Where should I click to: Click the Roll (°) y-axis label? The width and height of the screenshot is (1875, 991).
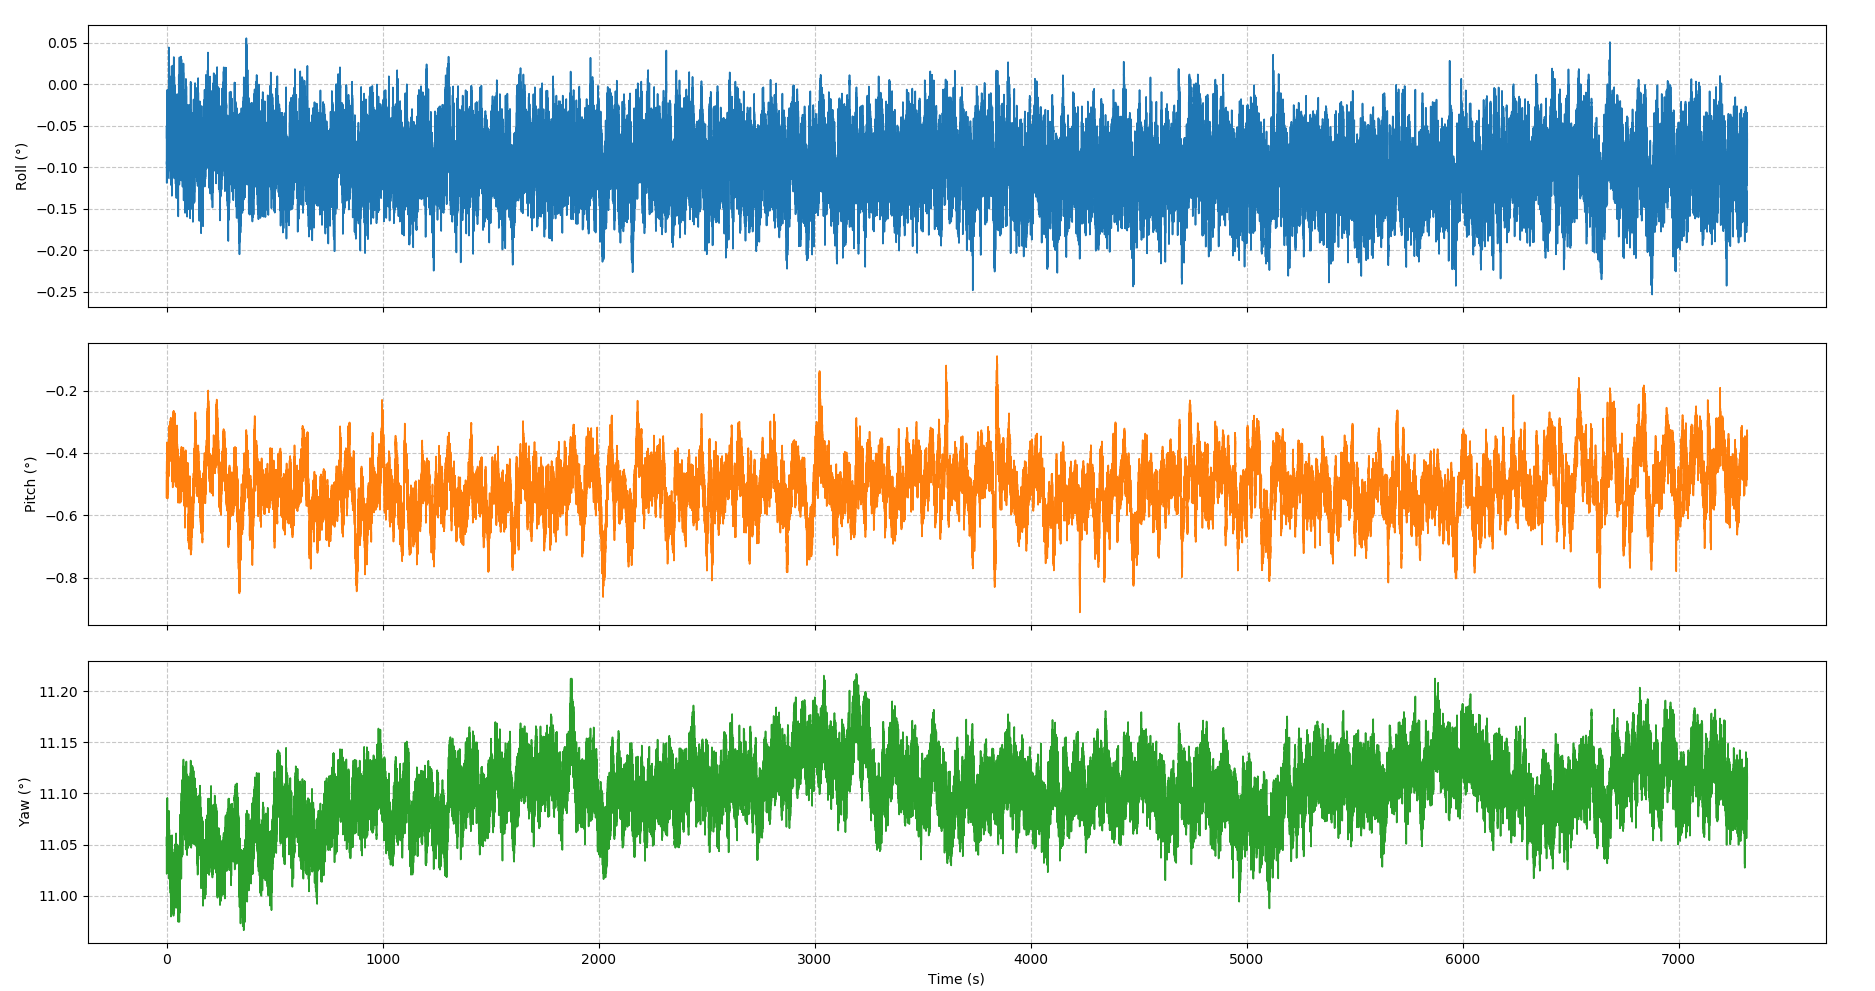(21, 167)
